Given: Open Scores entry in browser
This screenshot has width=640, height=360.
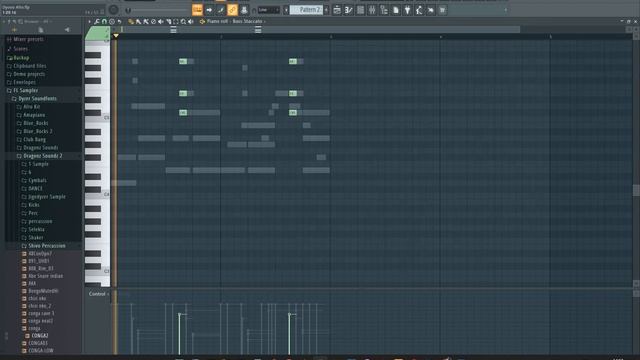Looking at the screenshot, I should click(x=20, y=49).
